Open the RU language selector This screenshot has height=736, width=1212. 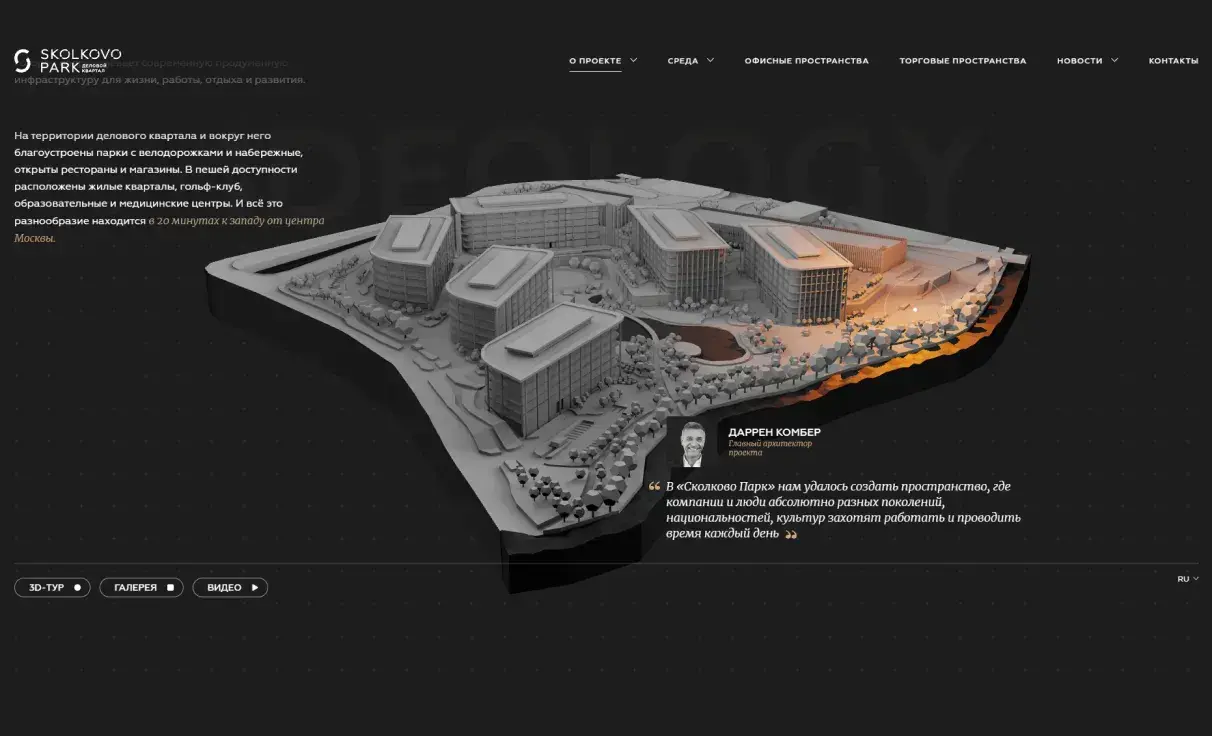(1188, 579)
